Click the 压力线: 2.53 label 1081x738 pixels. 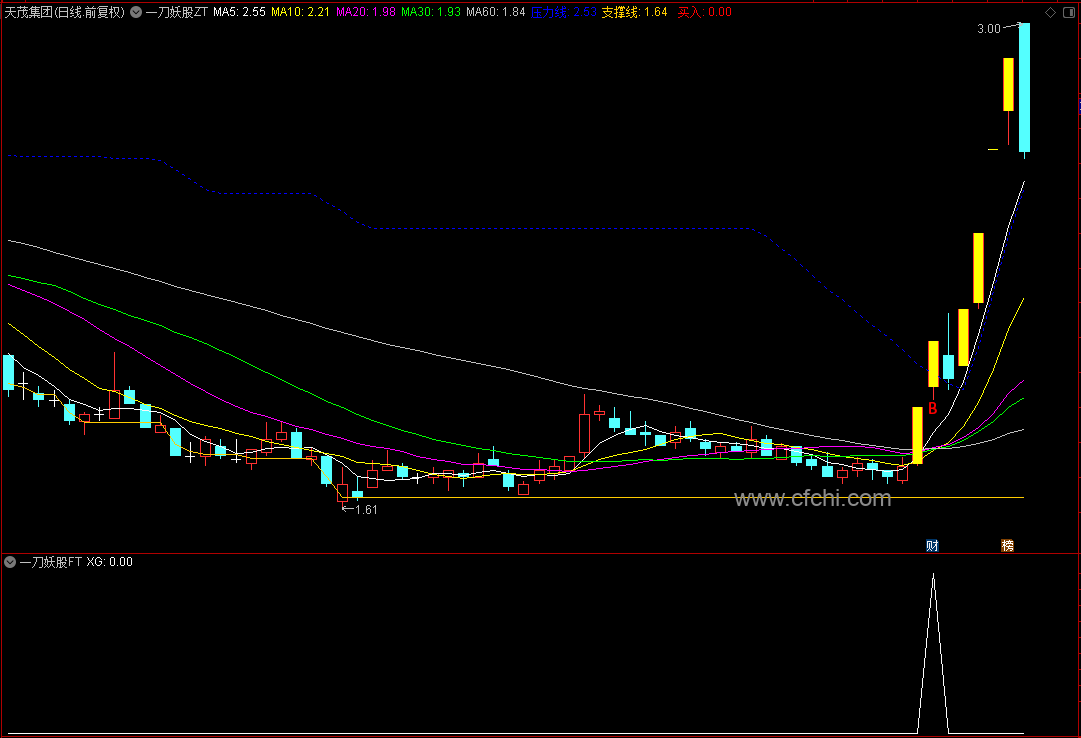[564, 12]
